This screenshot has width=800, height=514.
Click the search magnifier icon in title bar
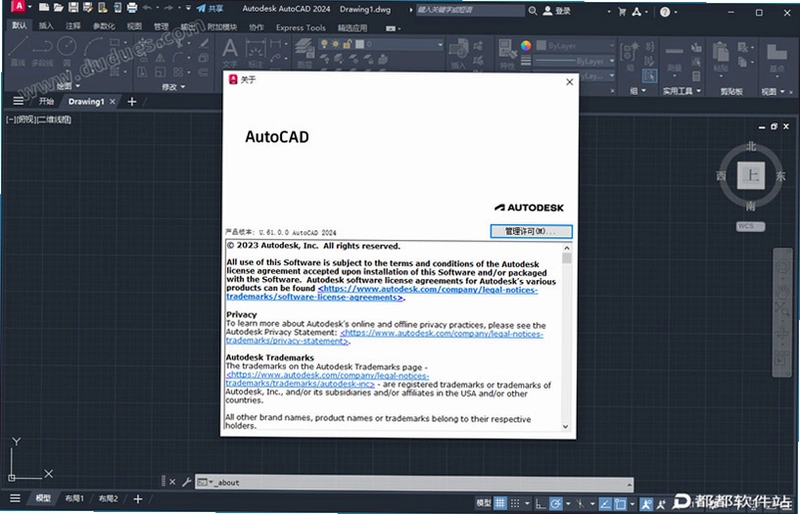[533, 10]
